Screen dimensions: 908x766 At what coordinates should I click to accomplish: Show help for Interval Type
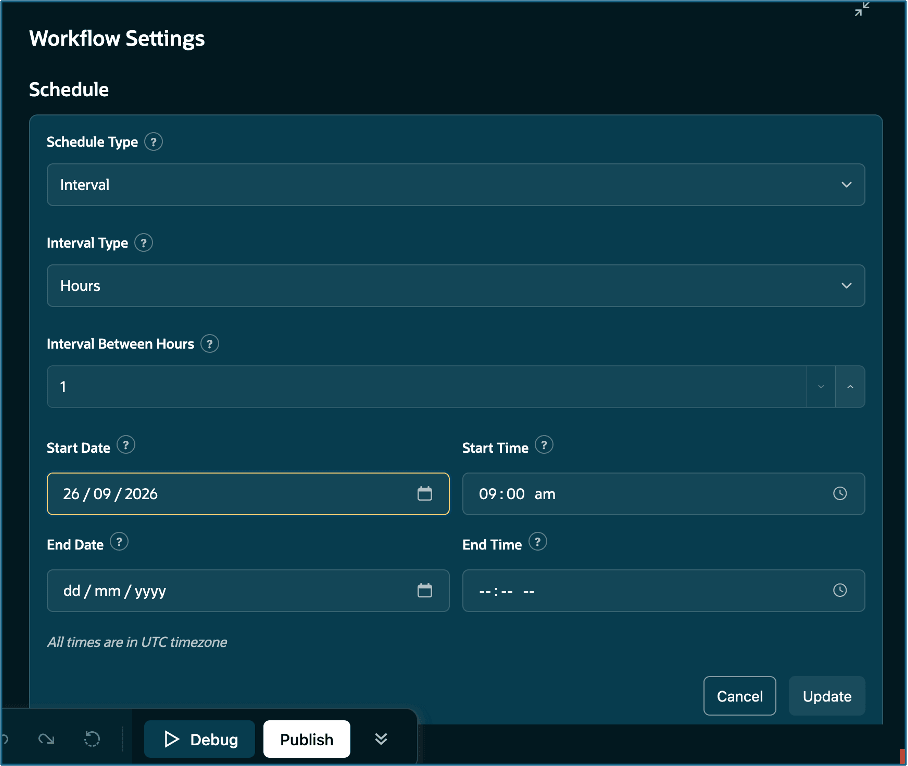(144, 243)
